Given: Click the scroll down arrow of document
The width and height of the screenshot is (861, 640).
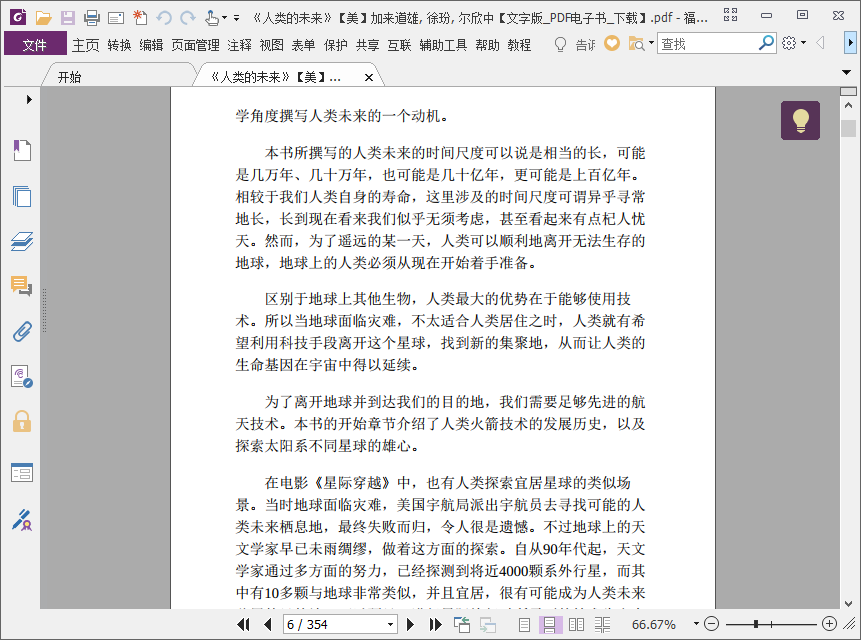Looking at the screenshot, I should (848, 603).
